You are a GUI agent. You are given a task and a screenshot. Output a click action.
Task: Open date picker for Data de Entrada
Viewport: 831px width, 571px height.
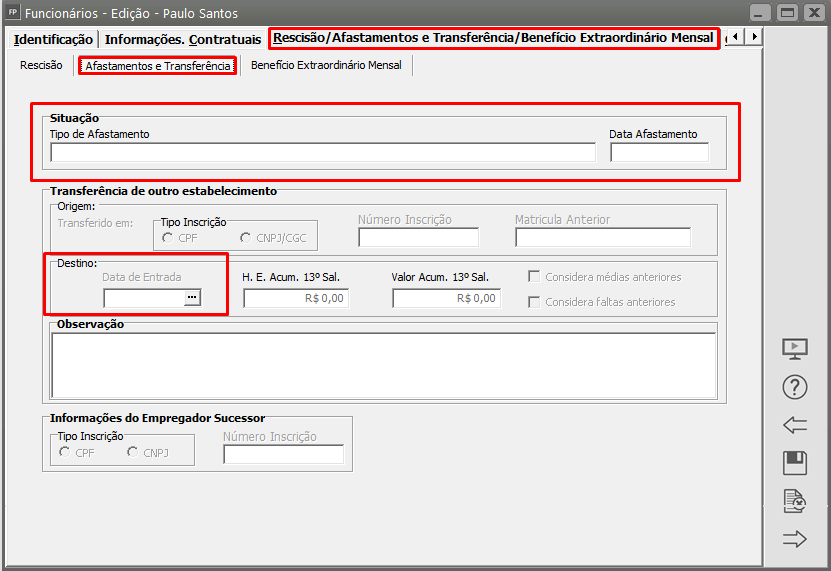pos(192,298)
